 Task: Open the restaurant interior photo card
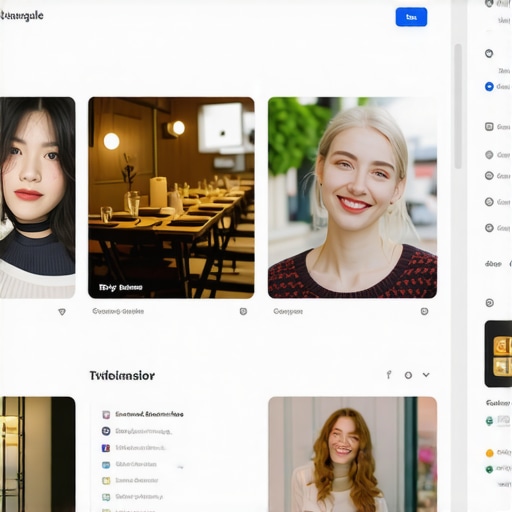click(x=171, y=198)
